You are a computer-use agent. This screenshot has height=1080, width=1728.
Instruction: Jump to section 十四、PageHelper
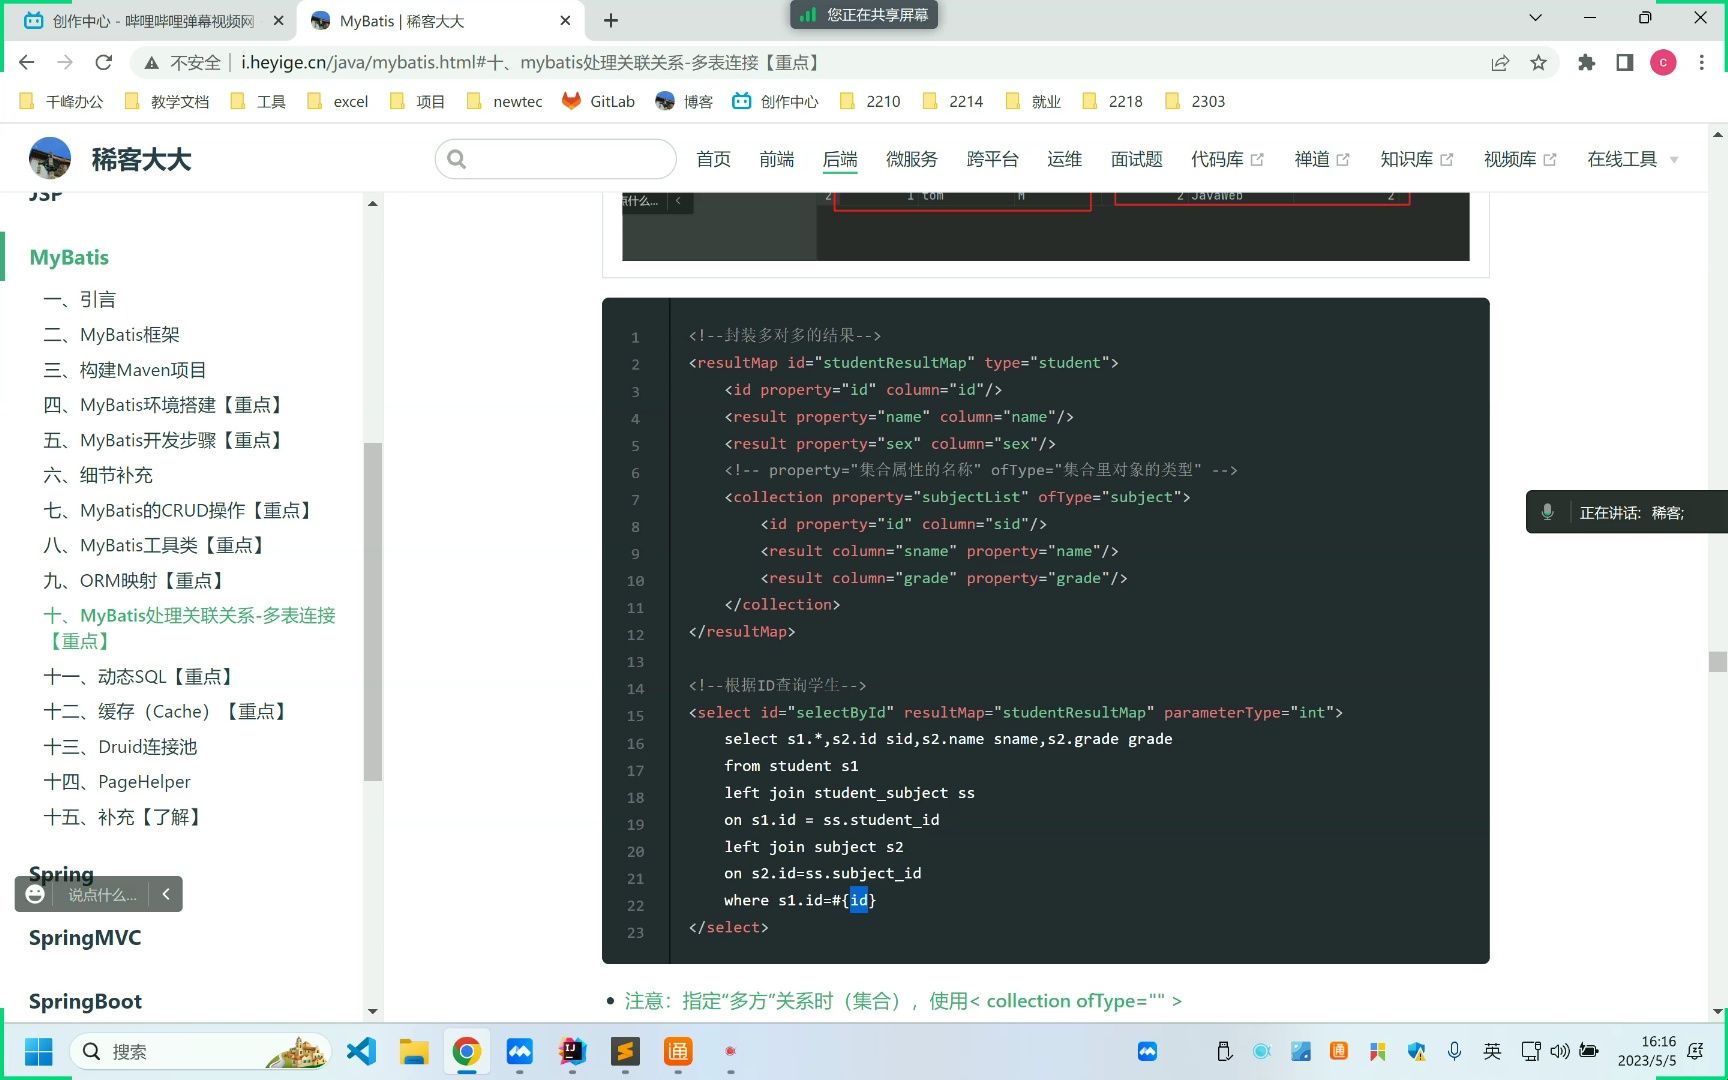coord(117,781)
